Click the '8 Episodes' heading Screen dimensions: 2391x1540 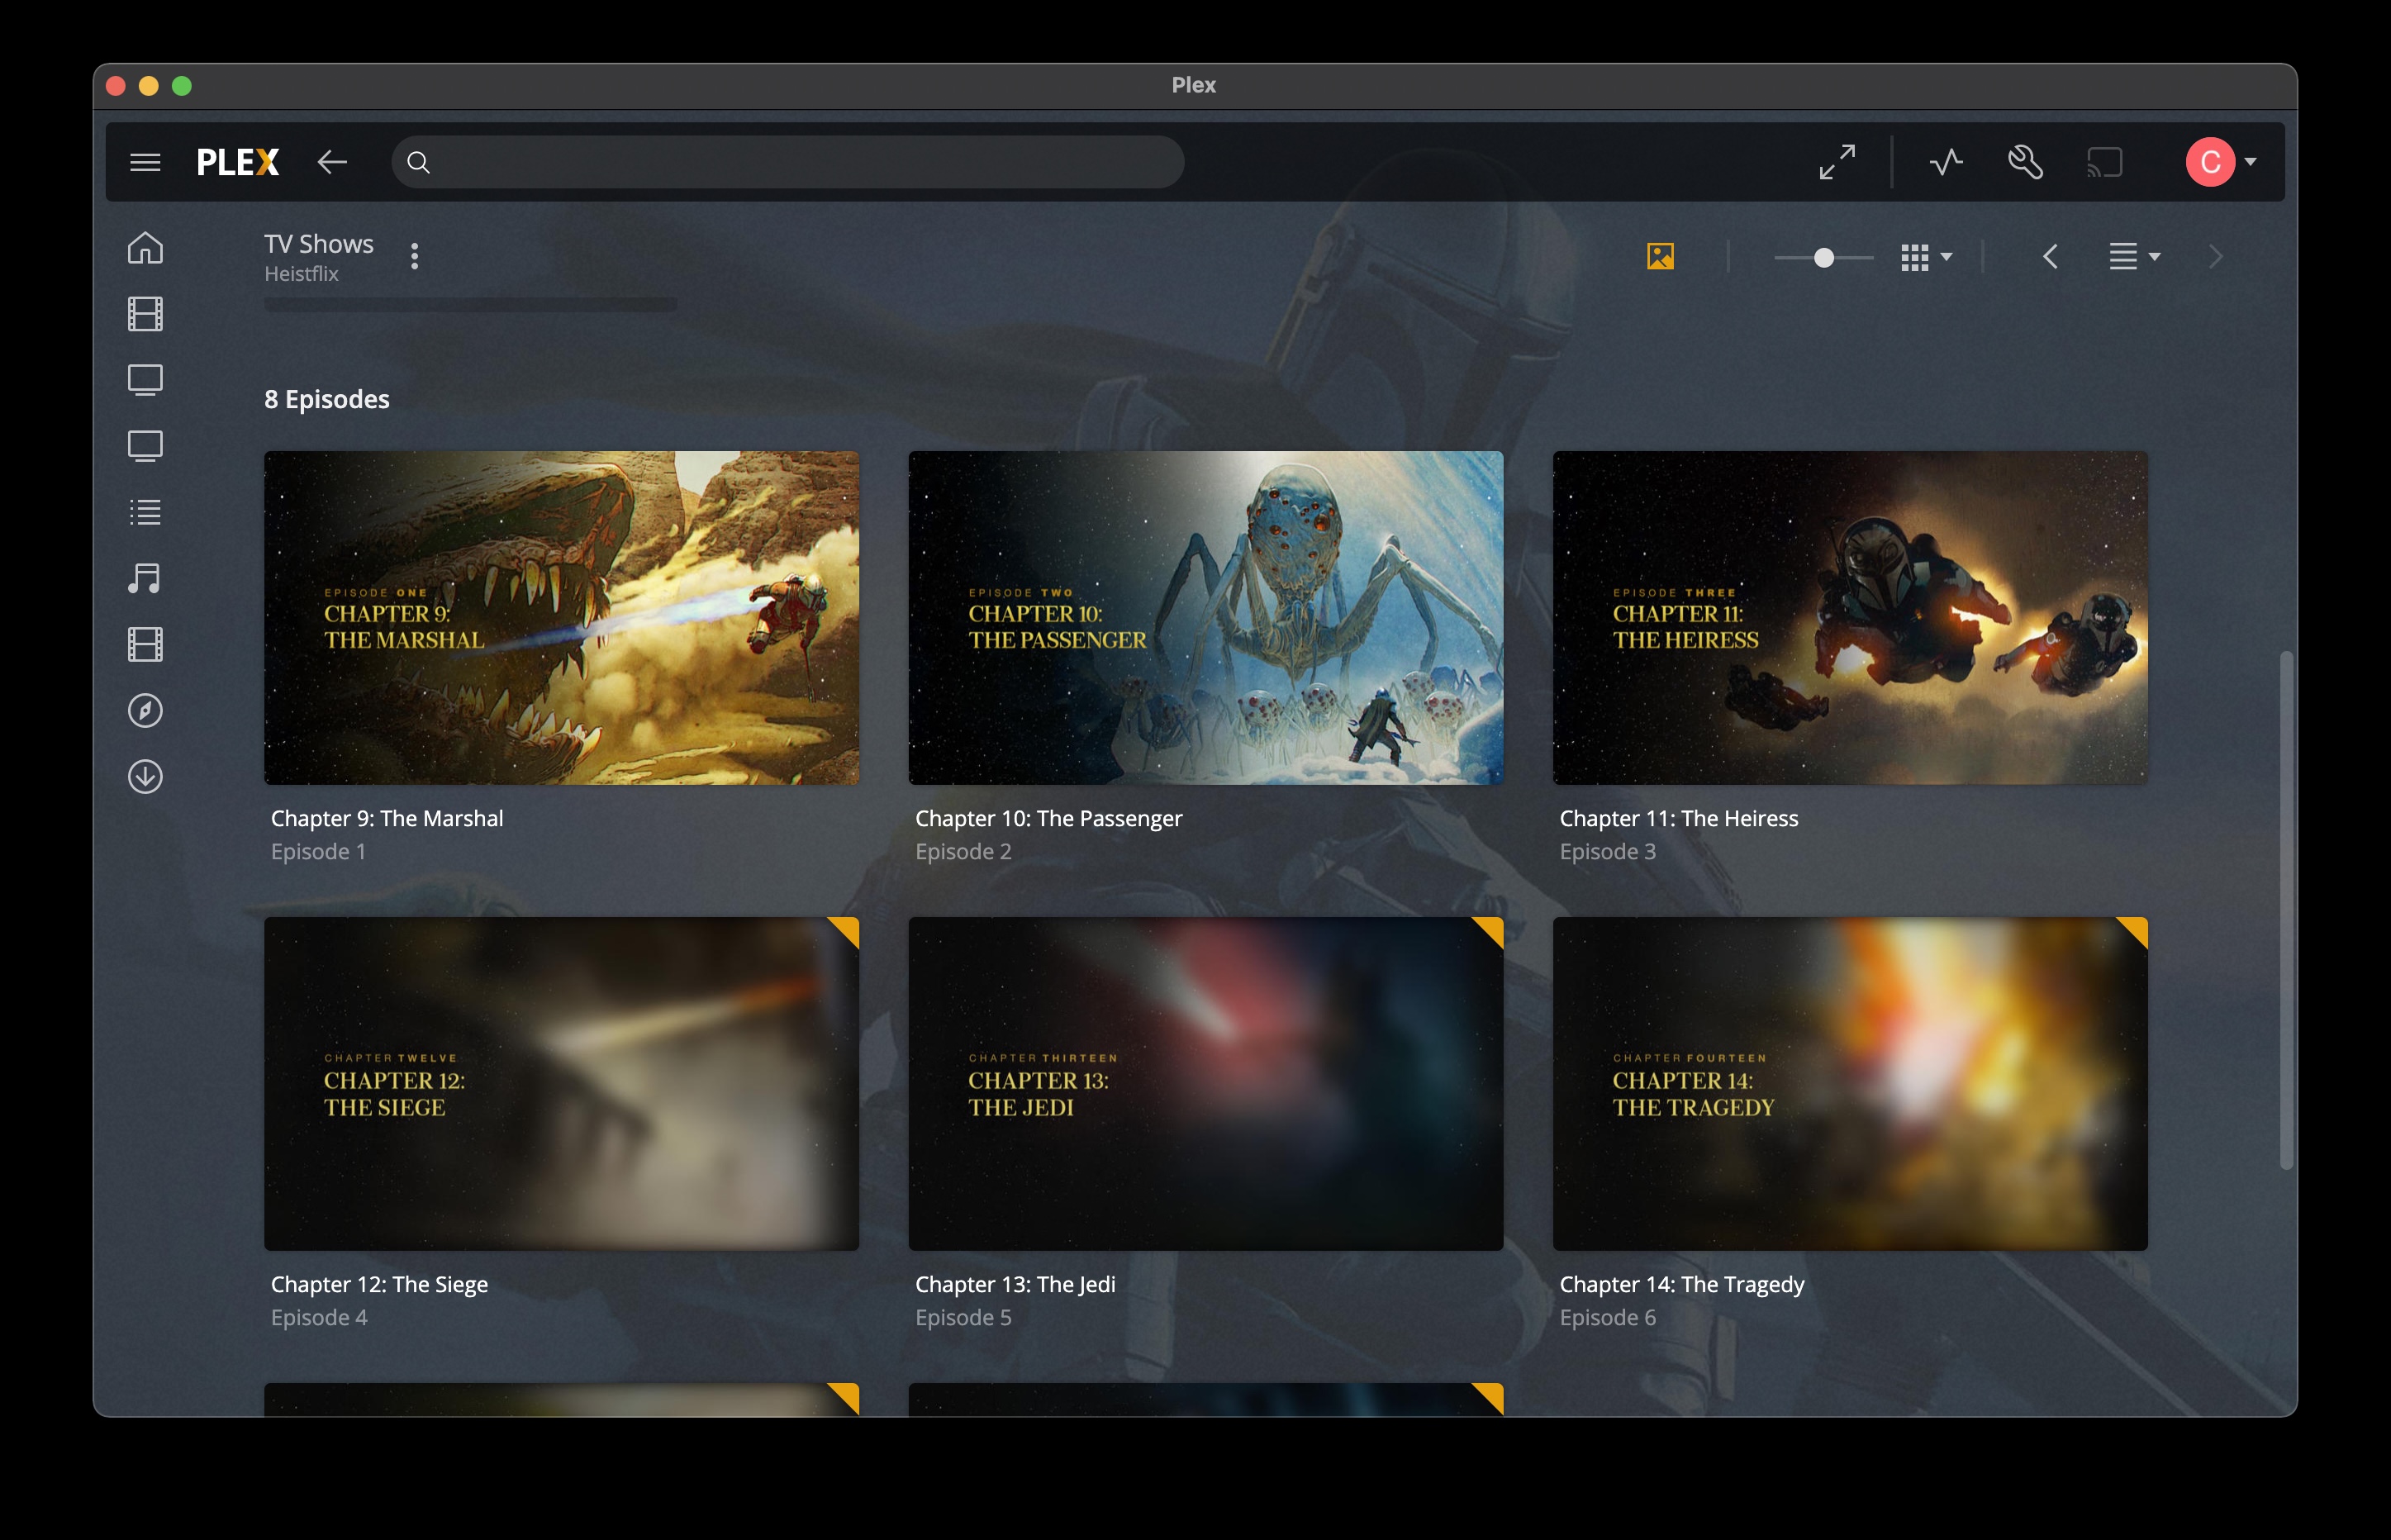click(327, 399)
